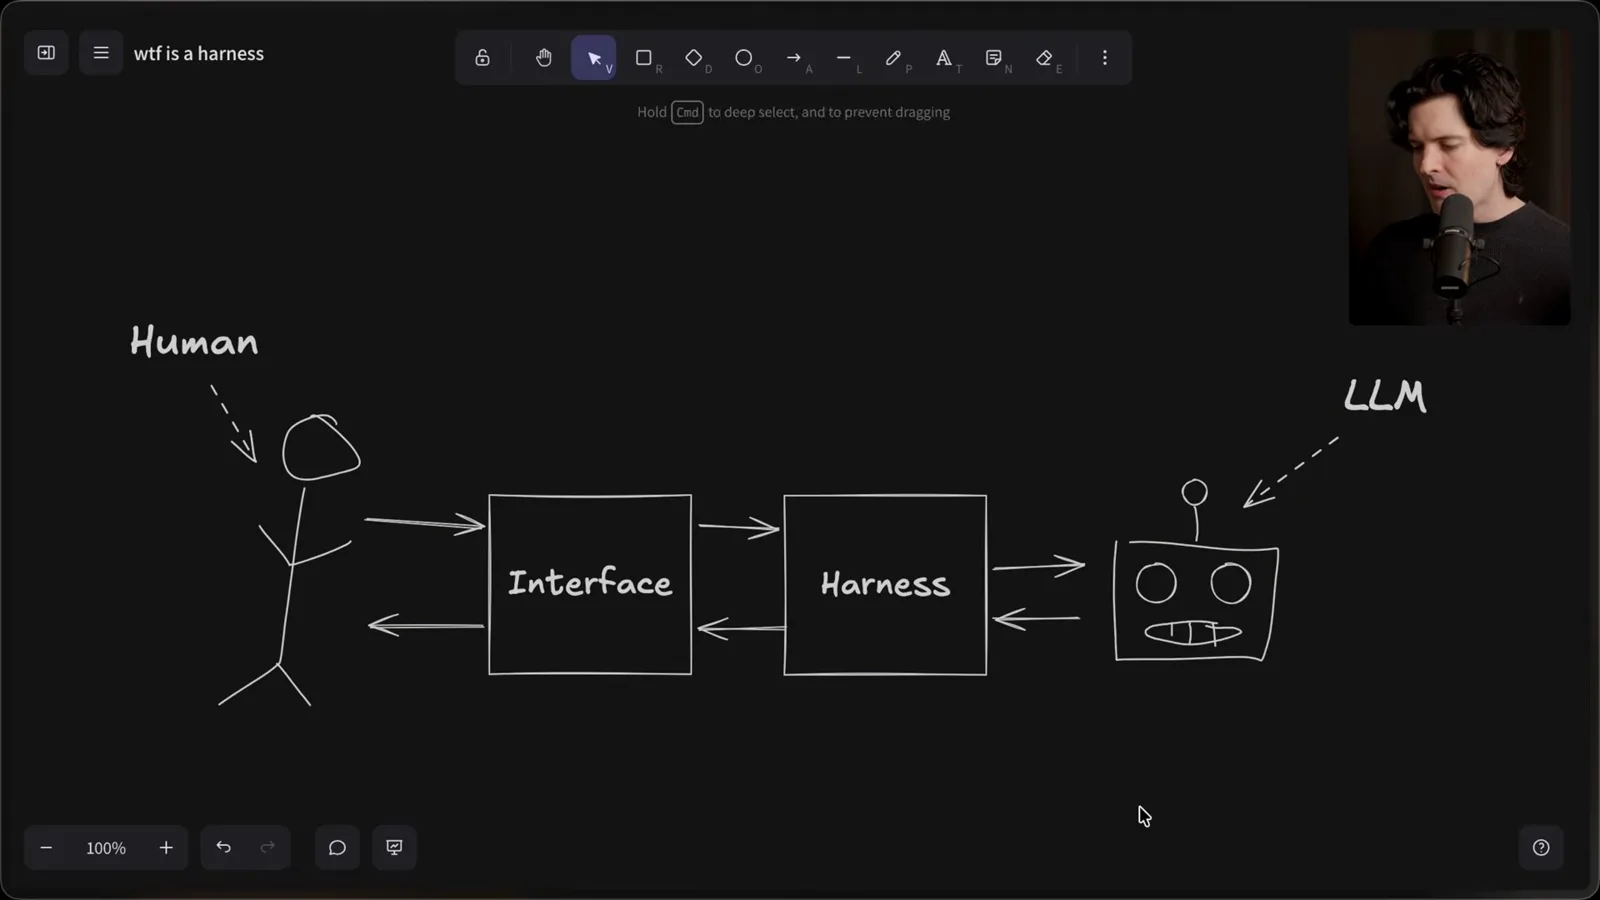Undo the last action

(223, 848)
